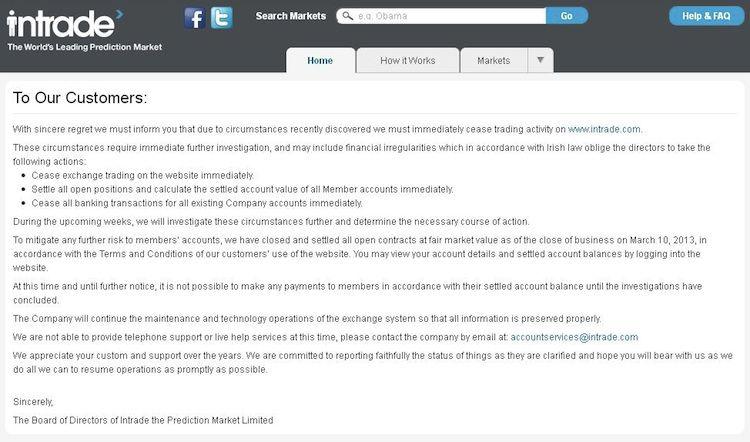Open Intrade's Facebook page icon
The image size is (750, 442).
195,19
